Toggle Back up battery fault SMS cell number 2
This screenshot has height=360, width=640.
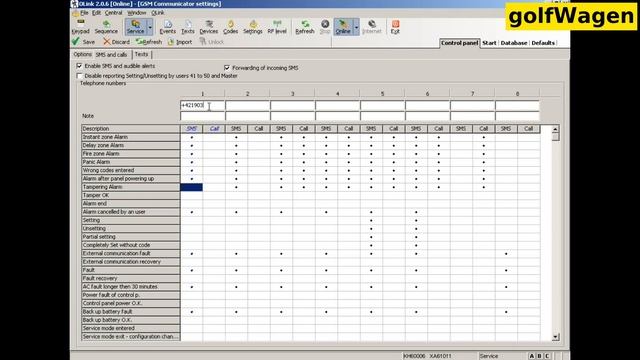click(236, 312)
